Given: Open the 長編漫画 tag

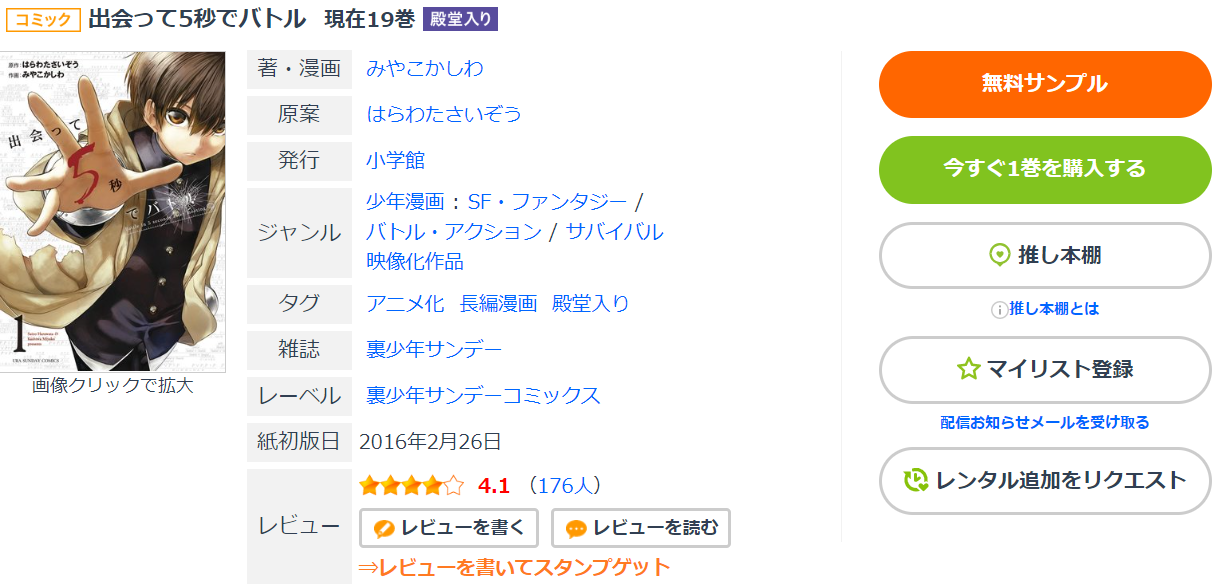Looking at the screenshot, I should [498, 304].
